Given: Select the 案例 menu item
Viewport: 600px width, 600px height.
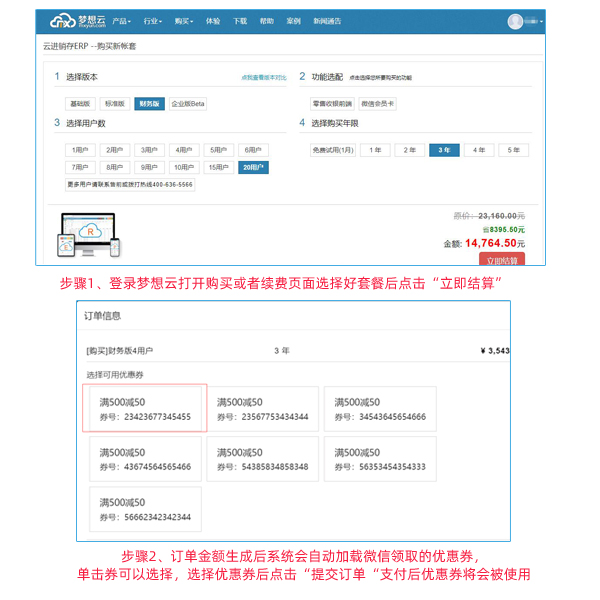Looking at the screenshot, I should pyautogui.click(x=293, y=21).
